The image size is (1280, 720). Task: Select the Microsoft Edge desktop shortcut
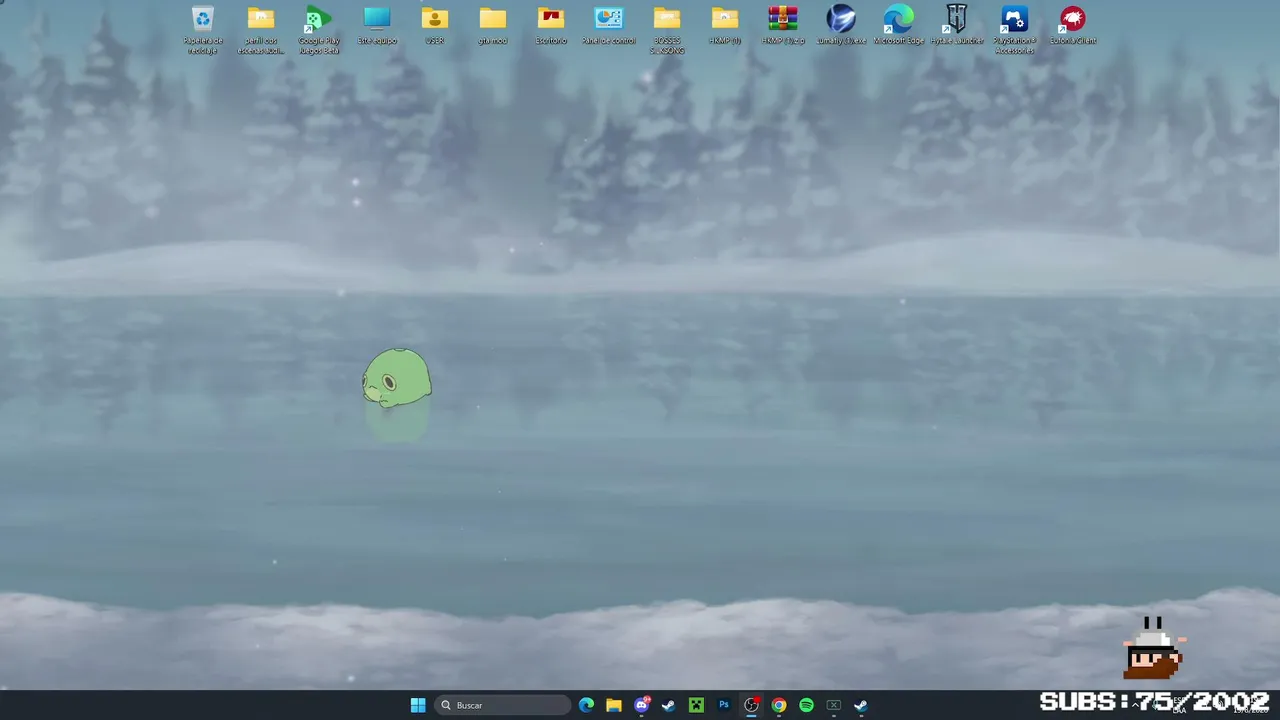coord(898,25)
